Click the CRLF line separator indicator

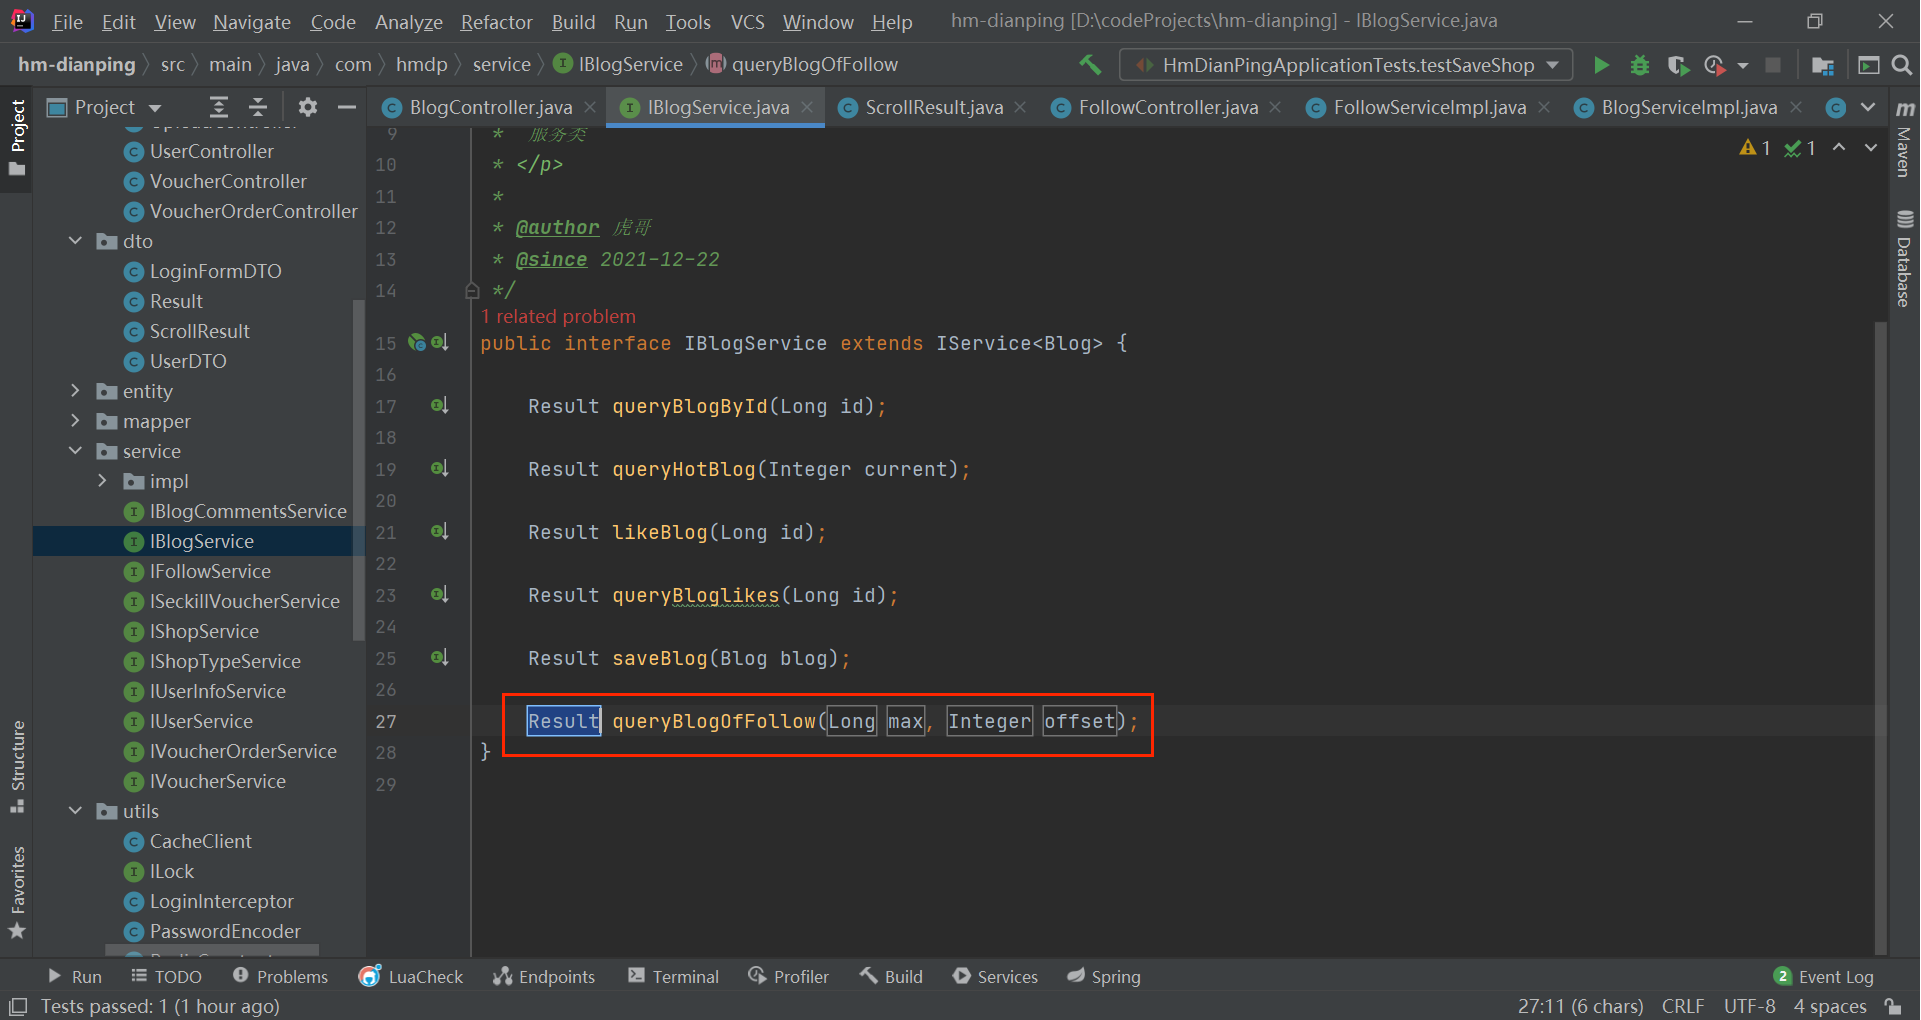pyautogui.click(x=1683, y=1006)
